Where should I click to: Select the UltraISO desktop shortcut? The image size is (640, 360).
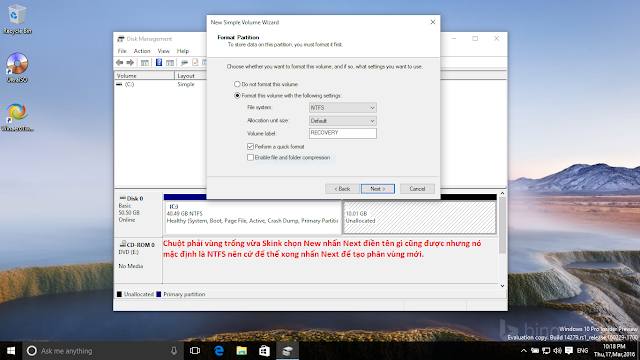[x=17, y=68]
